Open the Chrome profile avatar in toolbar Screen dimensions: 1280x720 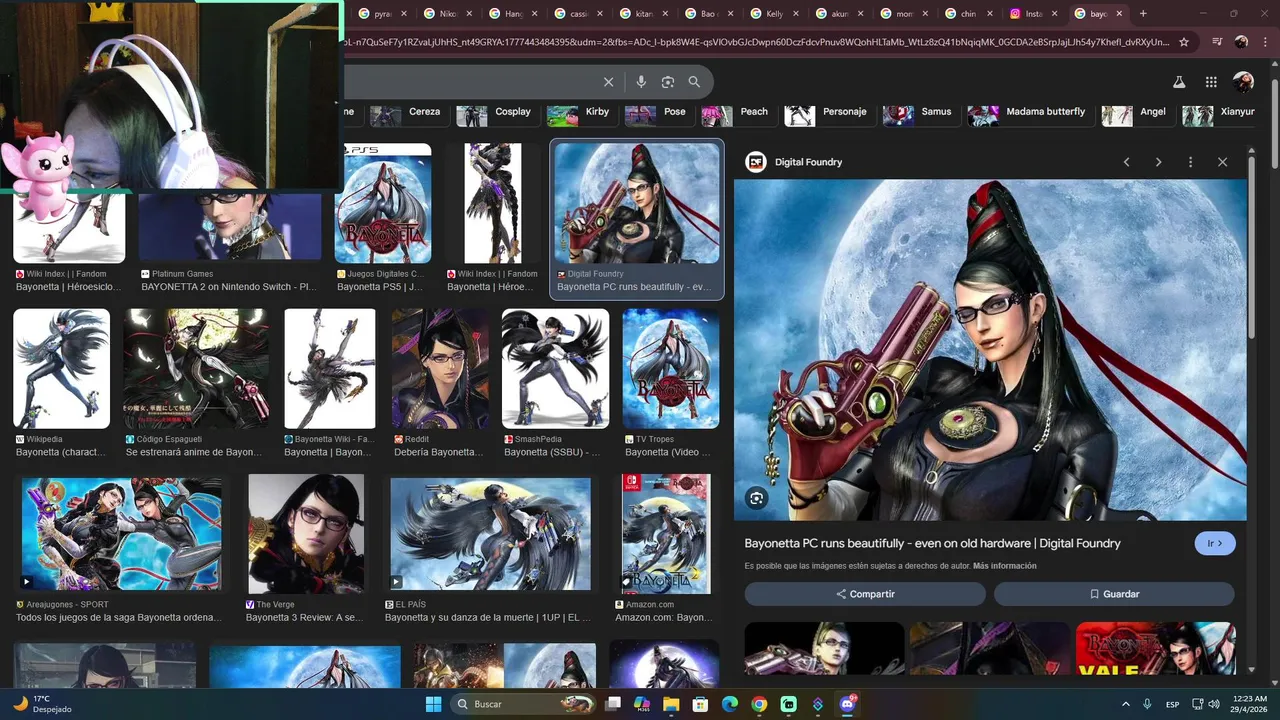pos(1241,42)
